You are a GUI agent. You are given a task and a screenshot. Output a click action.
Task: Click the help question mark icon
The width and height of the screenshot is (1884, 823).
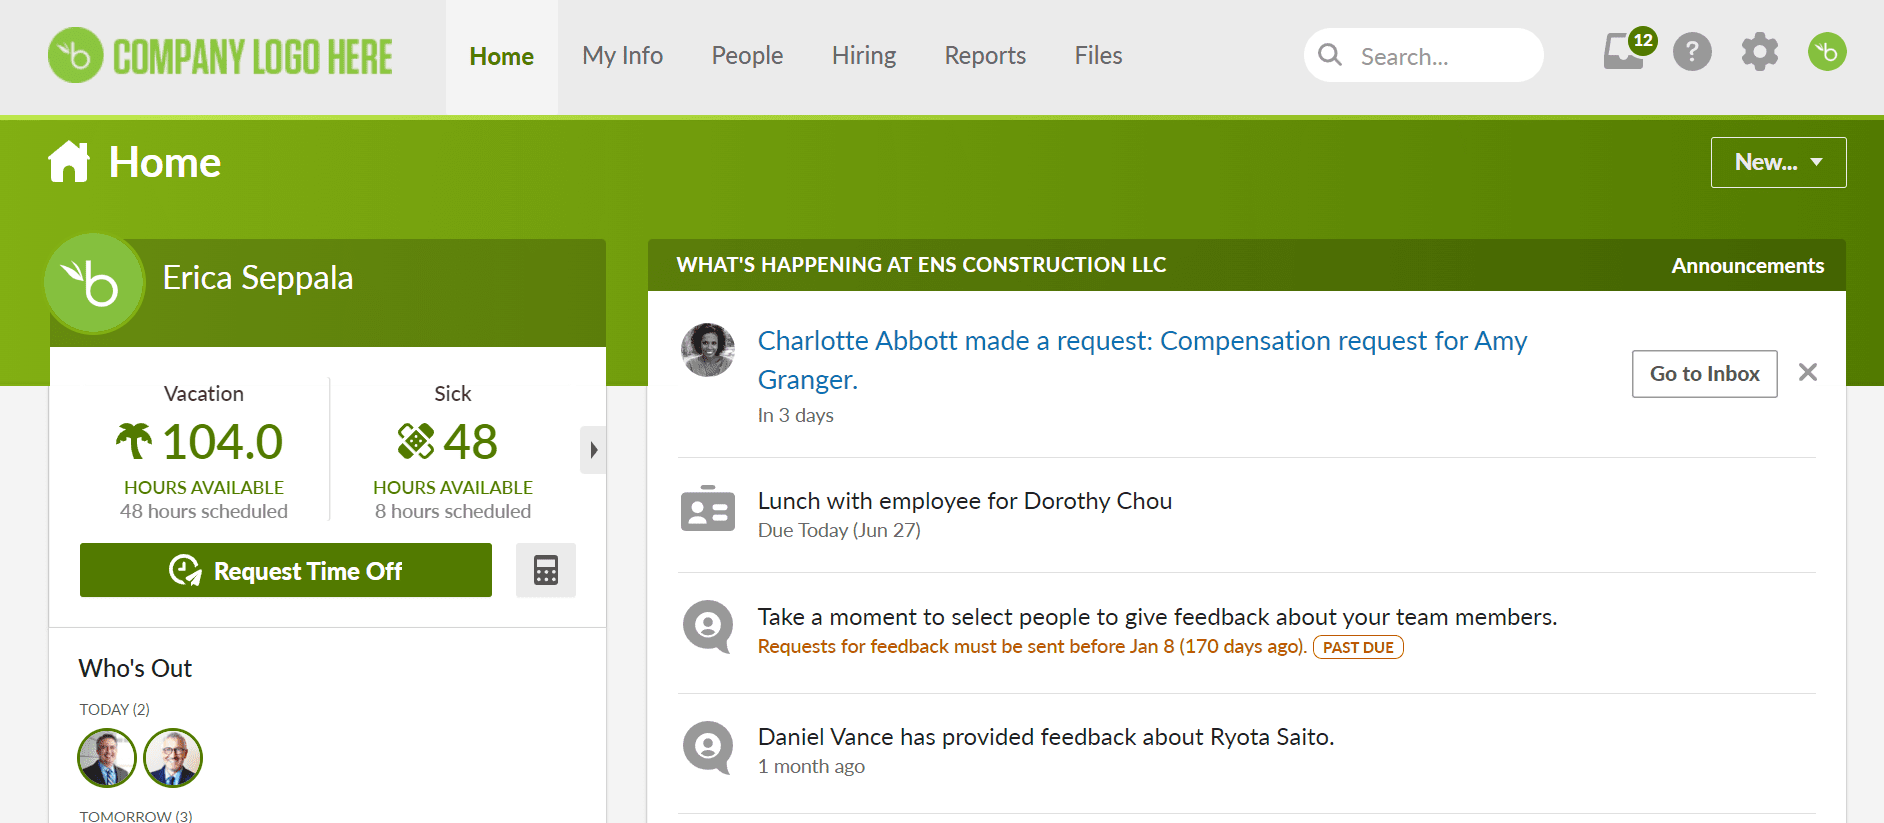click(x=1692, y=52)
